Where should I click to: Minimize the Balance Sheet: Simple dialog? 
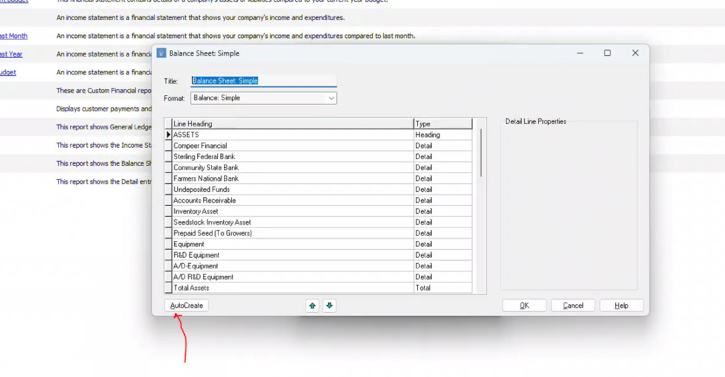[x=580, y=53]
